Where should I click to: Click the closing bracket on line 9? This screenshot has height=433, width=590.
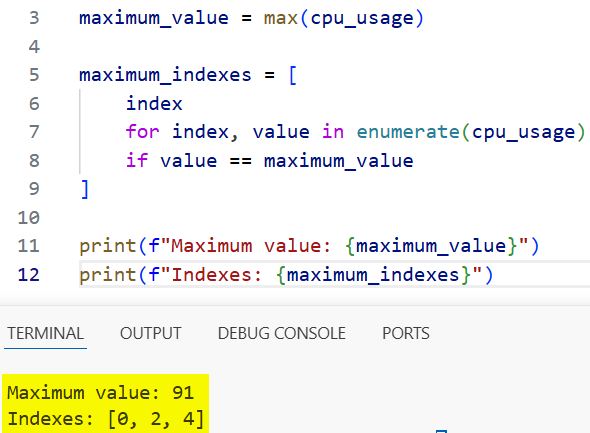coord(85,189)
